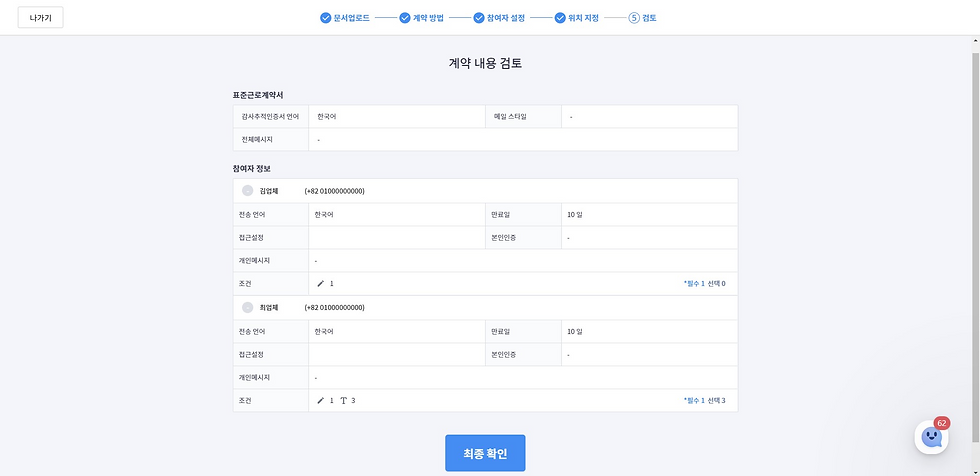This screenshot has width=980, height=476.
Task: Click 최업체's 전송 언어 value 한국어
Action: (x=324, y=332)
